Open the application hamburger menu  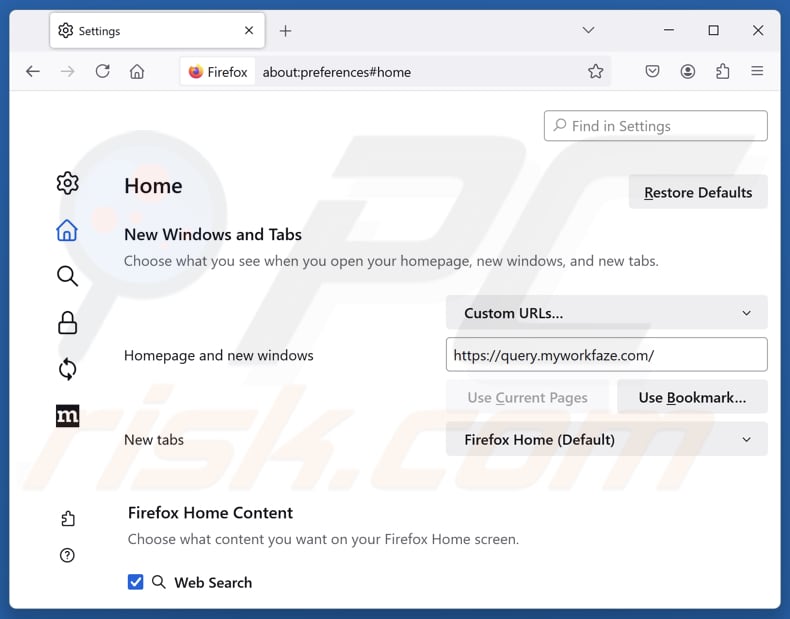point(757,72)
